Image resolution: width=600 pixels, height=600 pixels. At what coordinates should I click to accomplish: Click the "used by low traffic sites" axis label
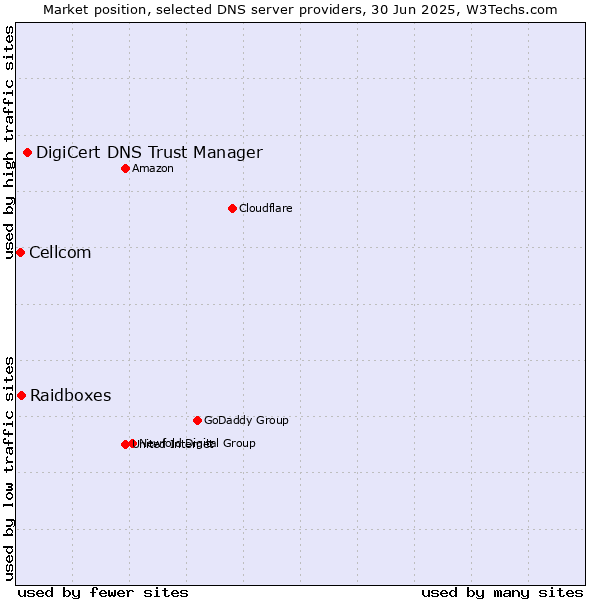(x=8, y=469)
